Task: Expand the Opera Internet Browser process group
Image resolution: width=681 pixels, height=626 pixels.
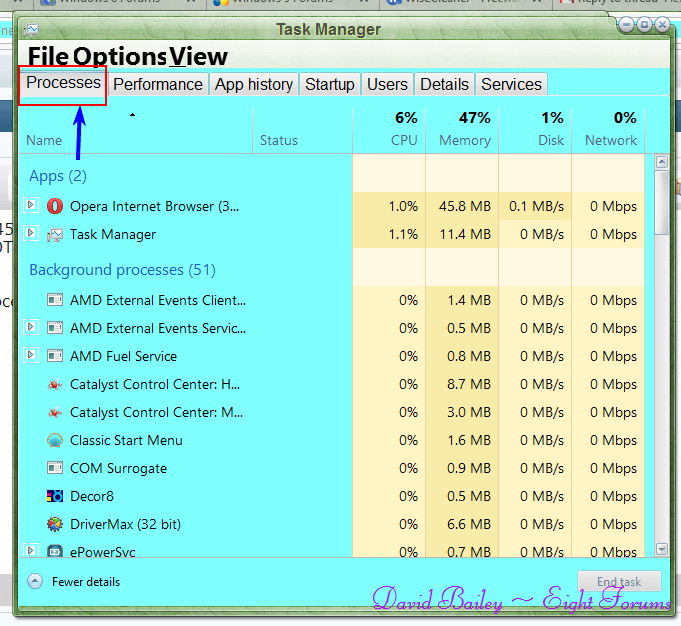Action: point(30,204)
